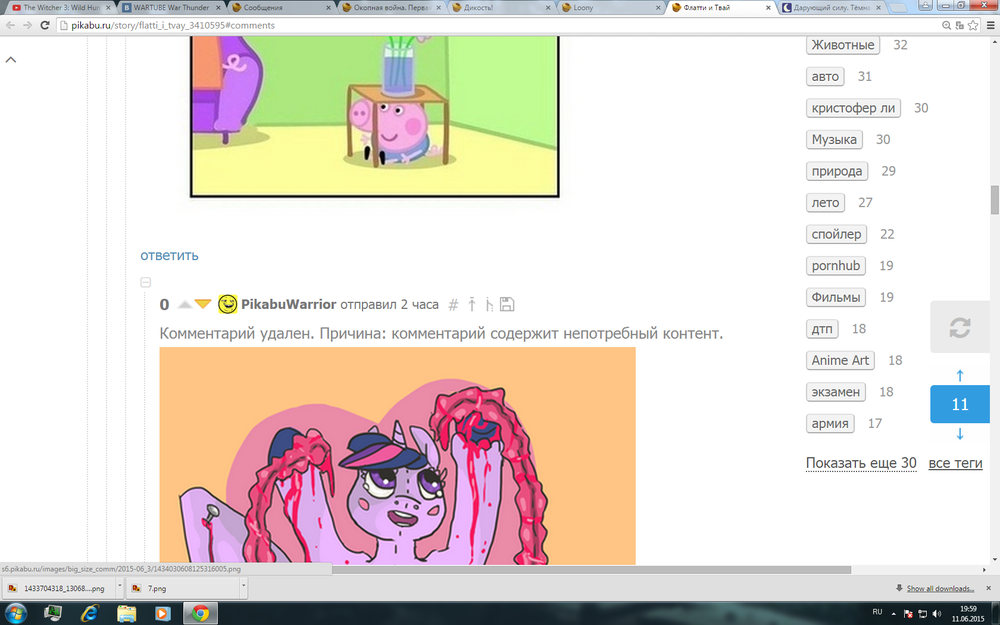Select the Anime Art tag
The height and width of the screenshot is (625, 1000).
pos(840,360)
